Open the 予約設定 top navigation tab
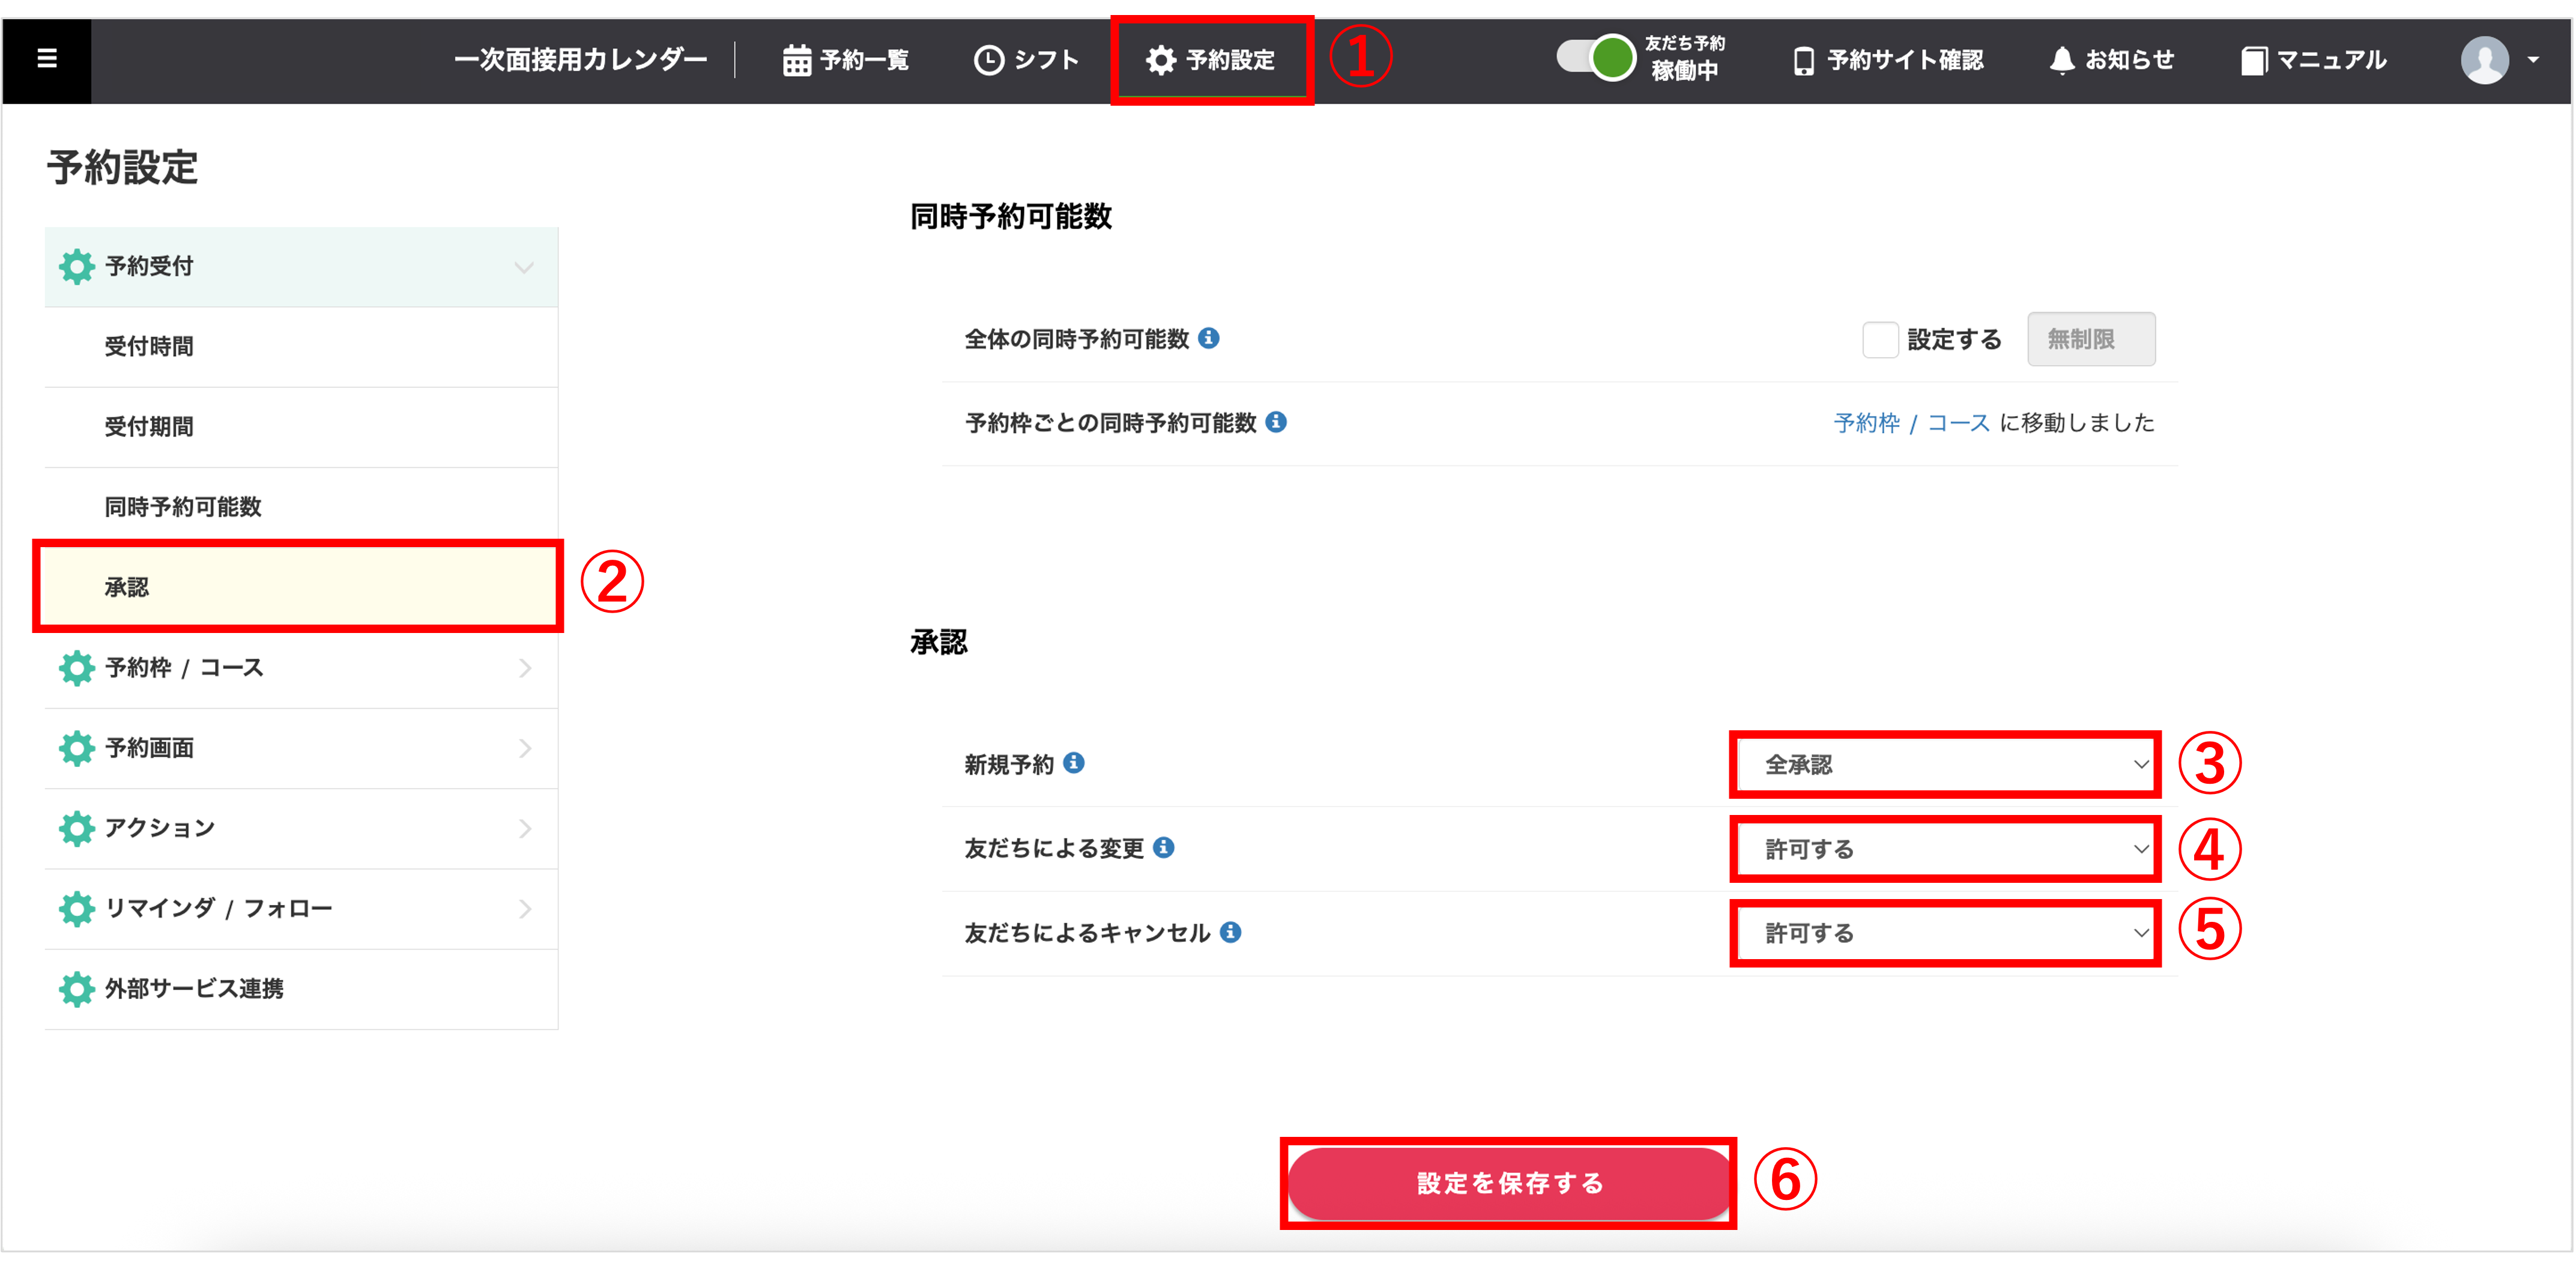The height and width of the screenshot is (1263, 2576). pos(1211,61)
